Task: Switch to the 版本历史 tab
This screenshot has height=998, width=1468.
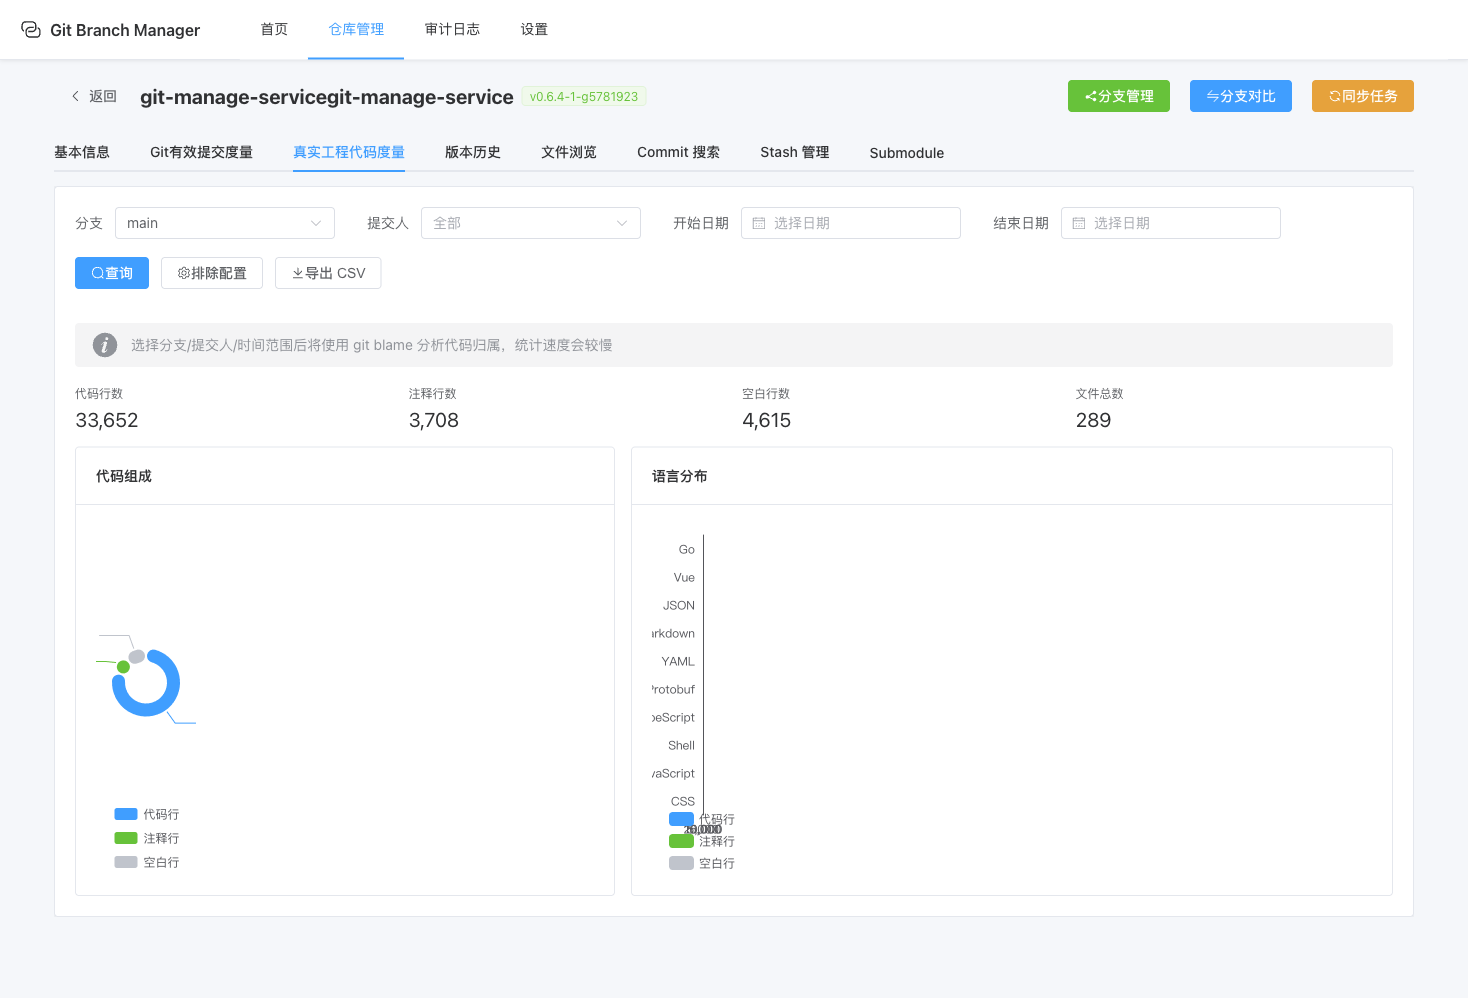Action: coord(472,152)
